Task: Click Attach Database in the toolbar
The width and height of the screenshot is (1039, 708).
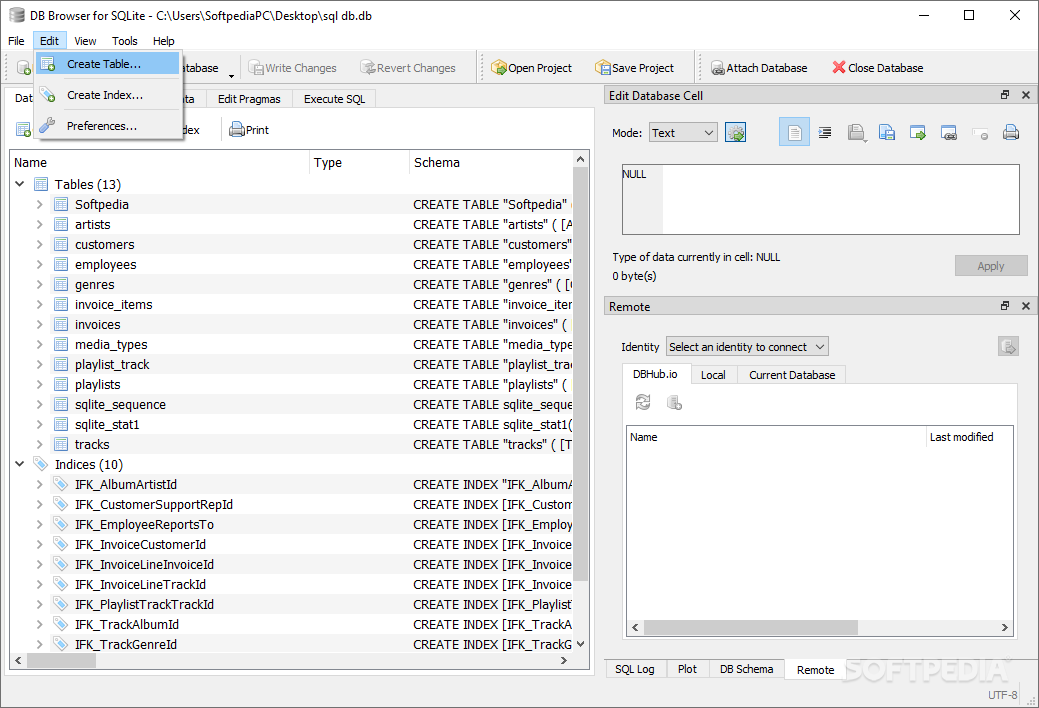Action: click(x=759, y=68)
